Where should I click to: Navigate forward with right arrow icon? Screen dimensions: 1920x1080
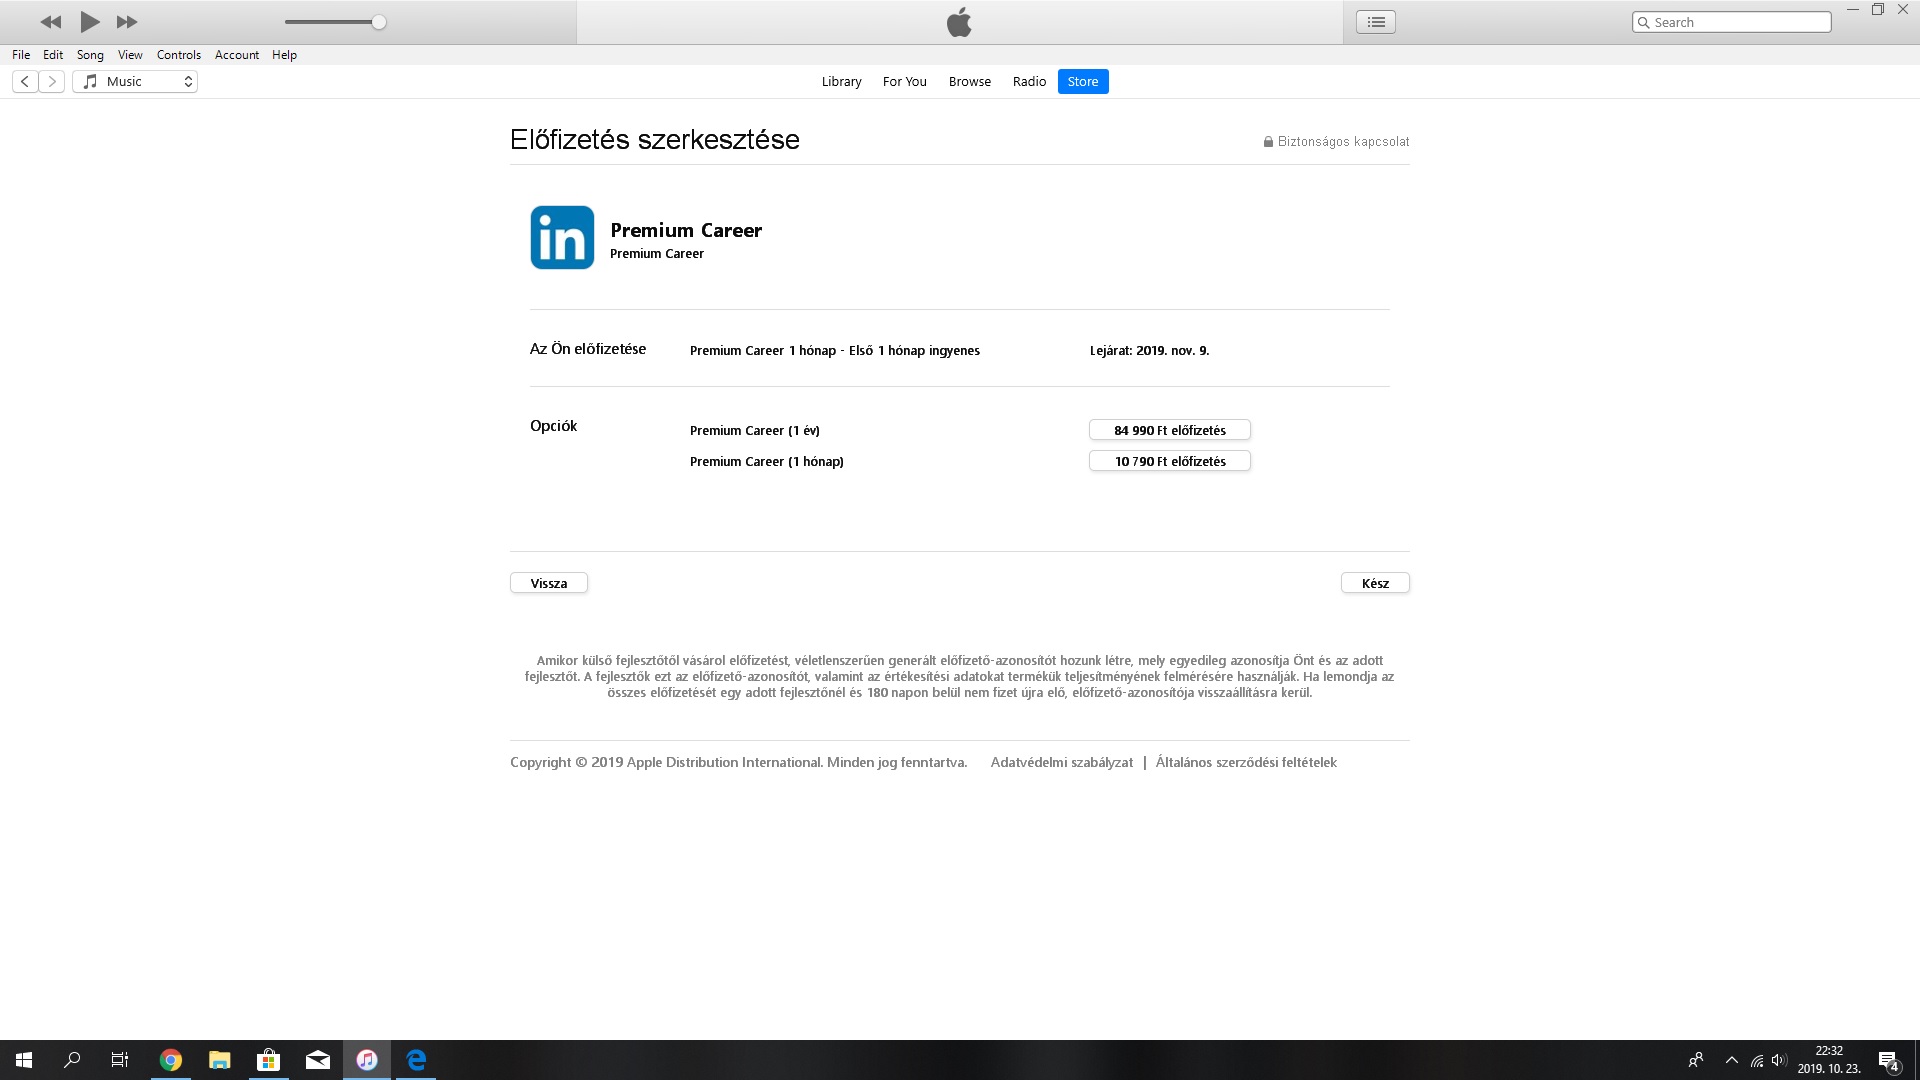53,82
